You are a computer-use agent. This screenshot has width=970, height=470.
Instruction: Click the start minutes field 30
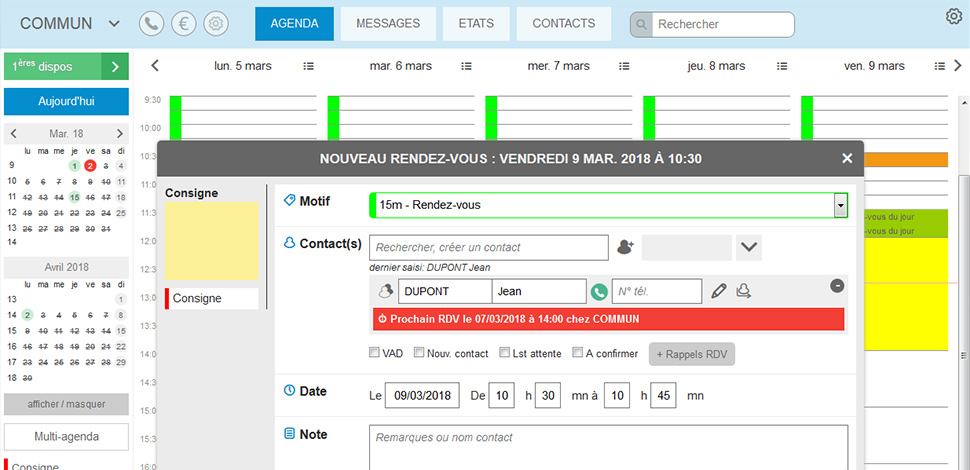click(547, 395)
